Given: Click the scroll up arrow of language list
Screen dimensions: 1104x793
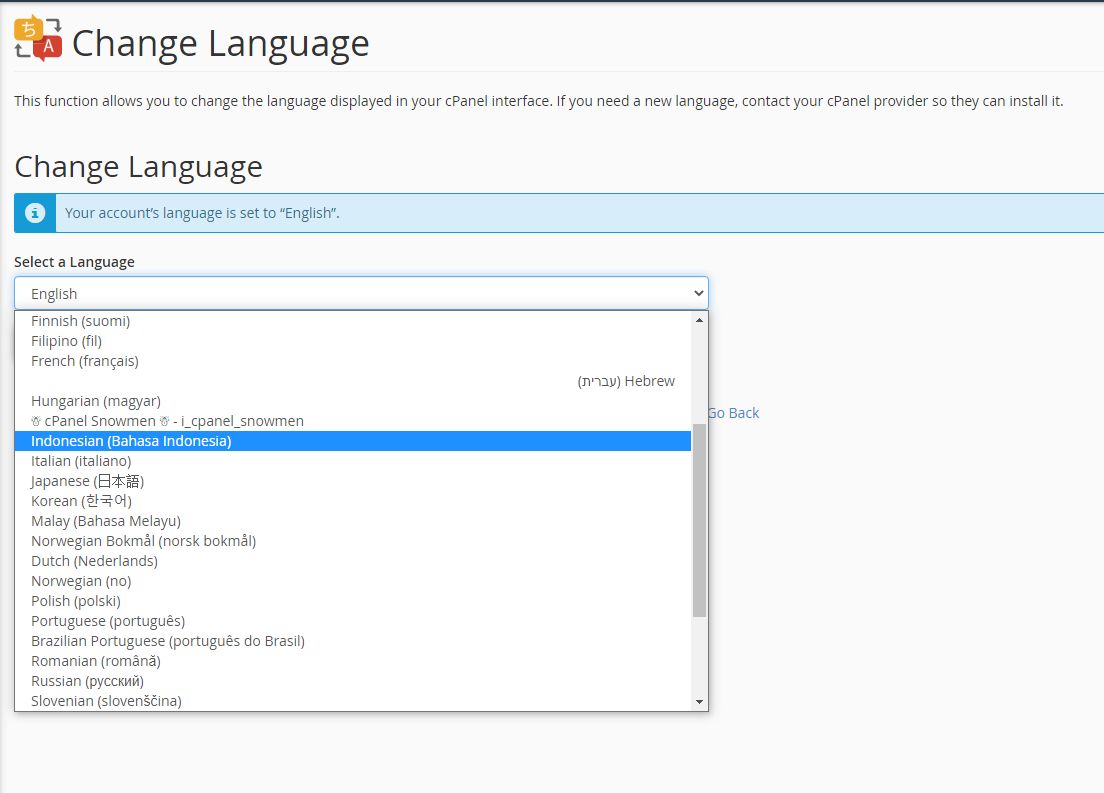Looking at the screenshot, I should pos(699,320).
